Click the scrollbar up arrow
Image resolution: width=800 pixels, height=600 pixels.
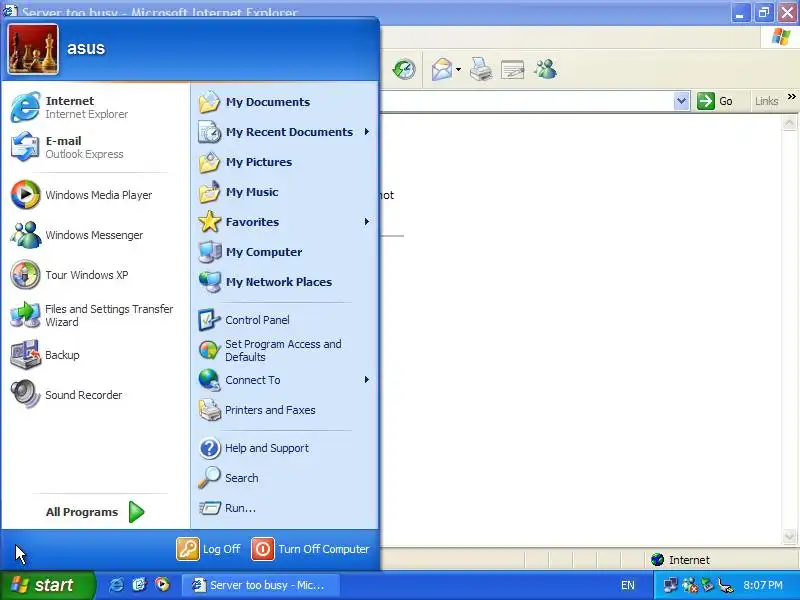[x=789, y=123]
